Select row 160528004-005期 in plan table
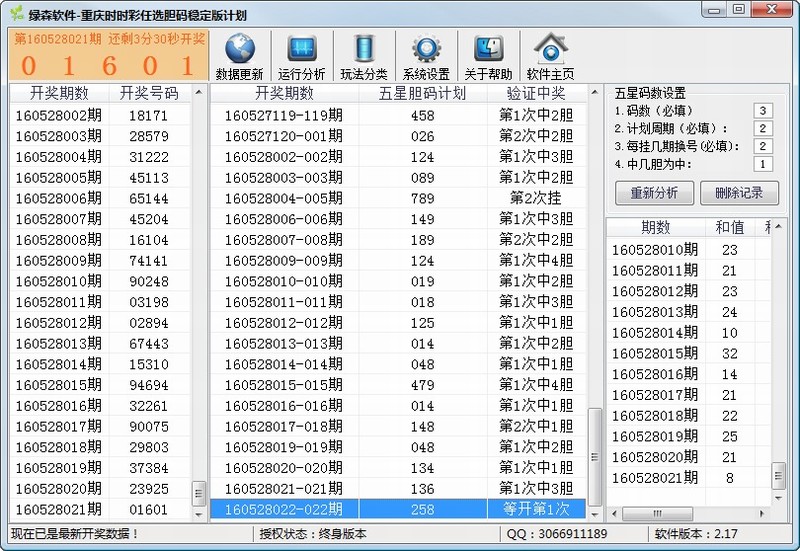Image resolution: width=800 pixels, height=551 pixels. tap(398, 197)
